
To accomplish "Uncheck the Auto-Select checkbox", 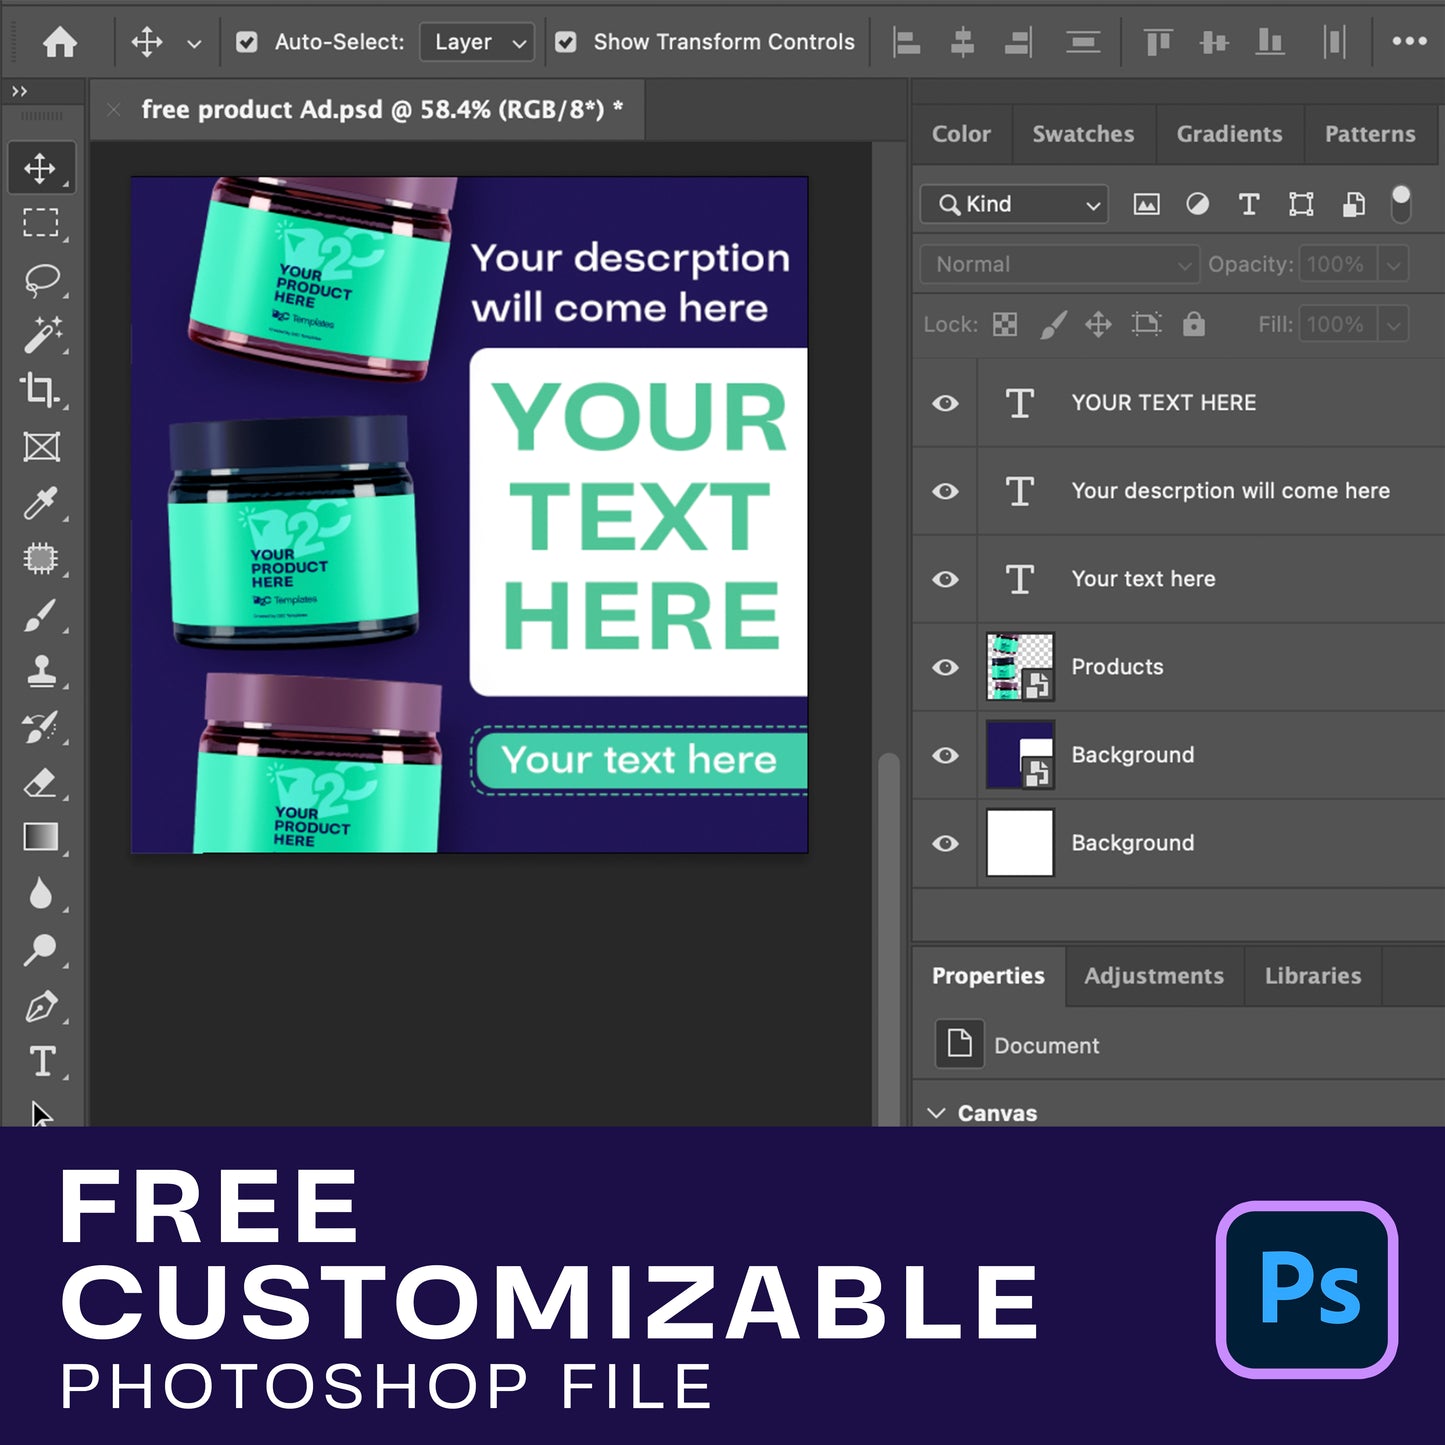I will pos(246,42).
